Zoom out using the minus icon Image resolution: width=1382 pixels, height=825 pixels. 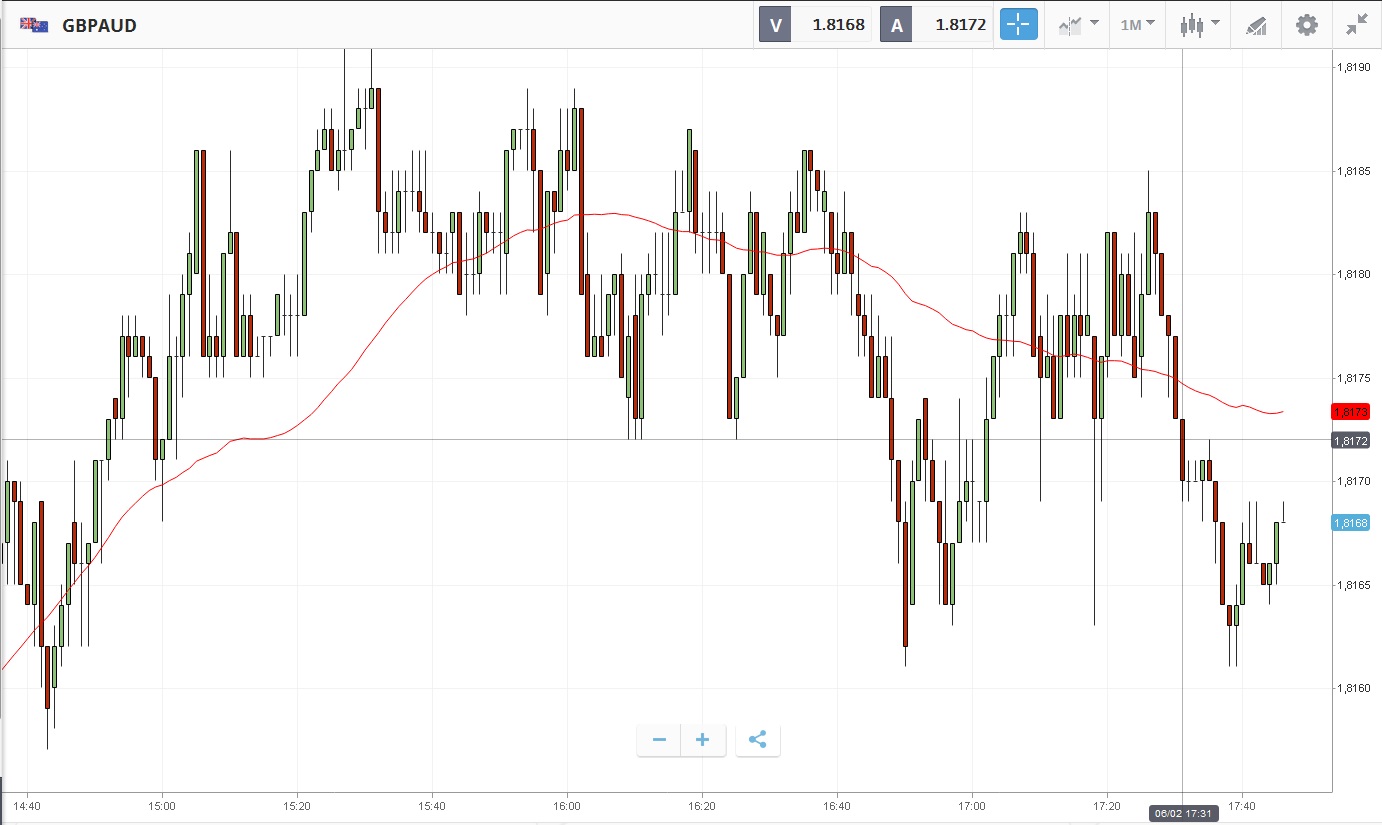(659, 740)
